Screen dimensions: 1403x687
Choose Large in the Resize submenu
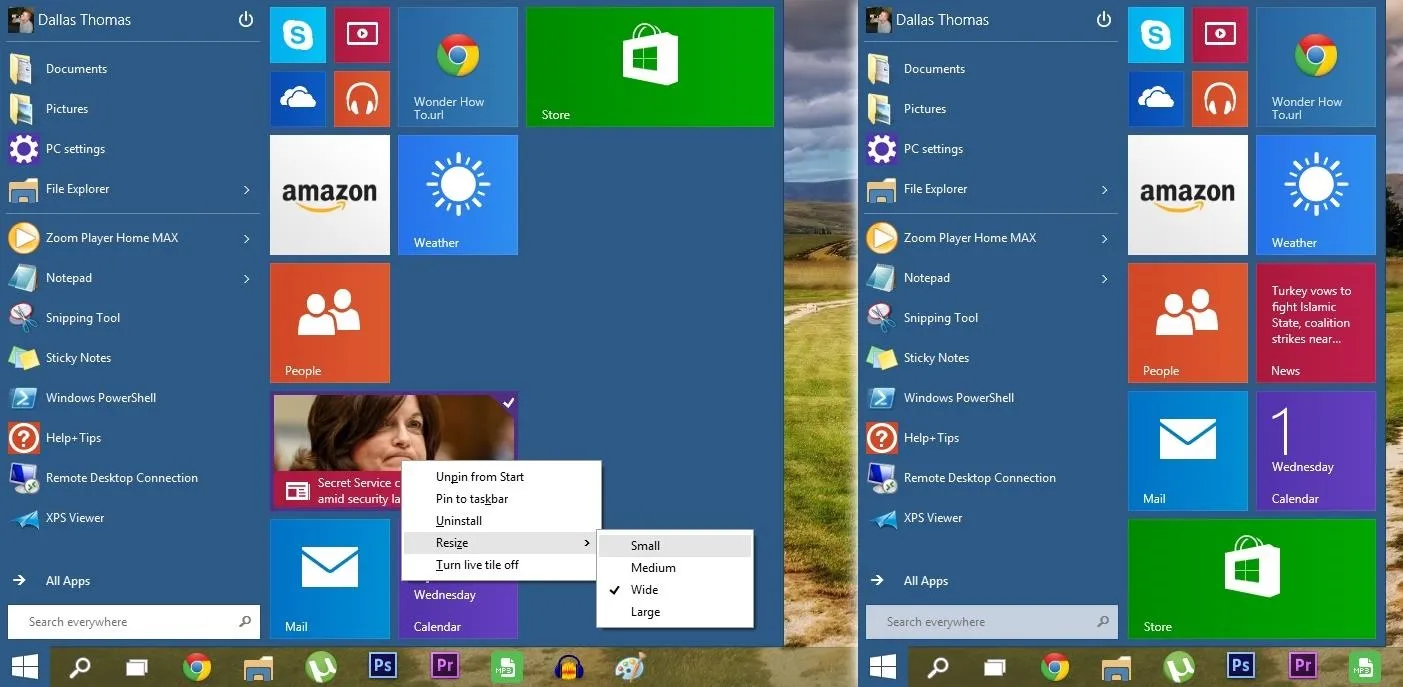pos(674,612)
